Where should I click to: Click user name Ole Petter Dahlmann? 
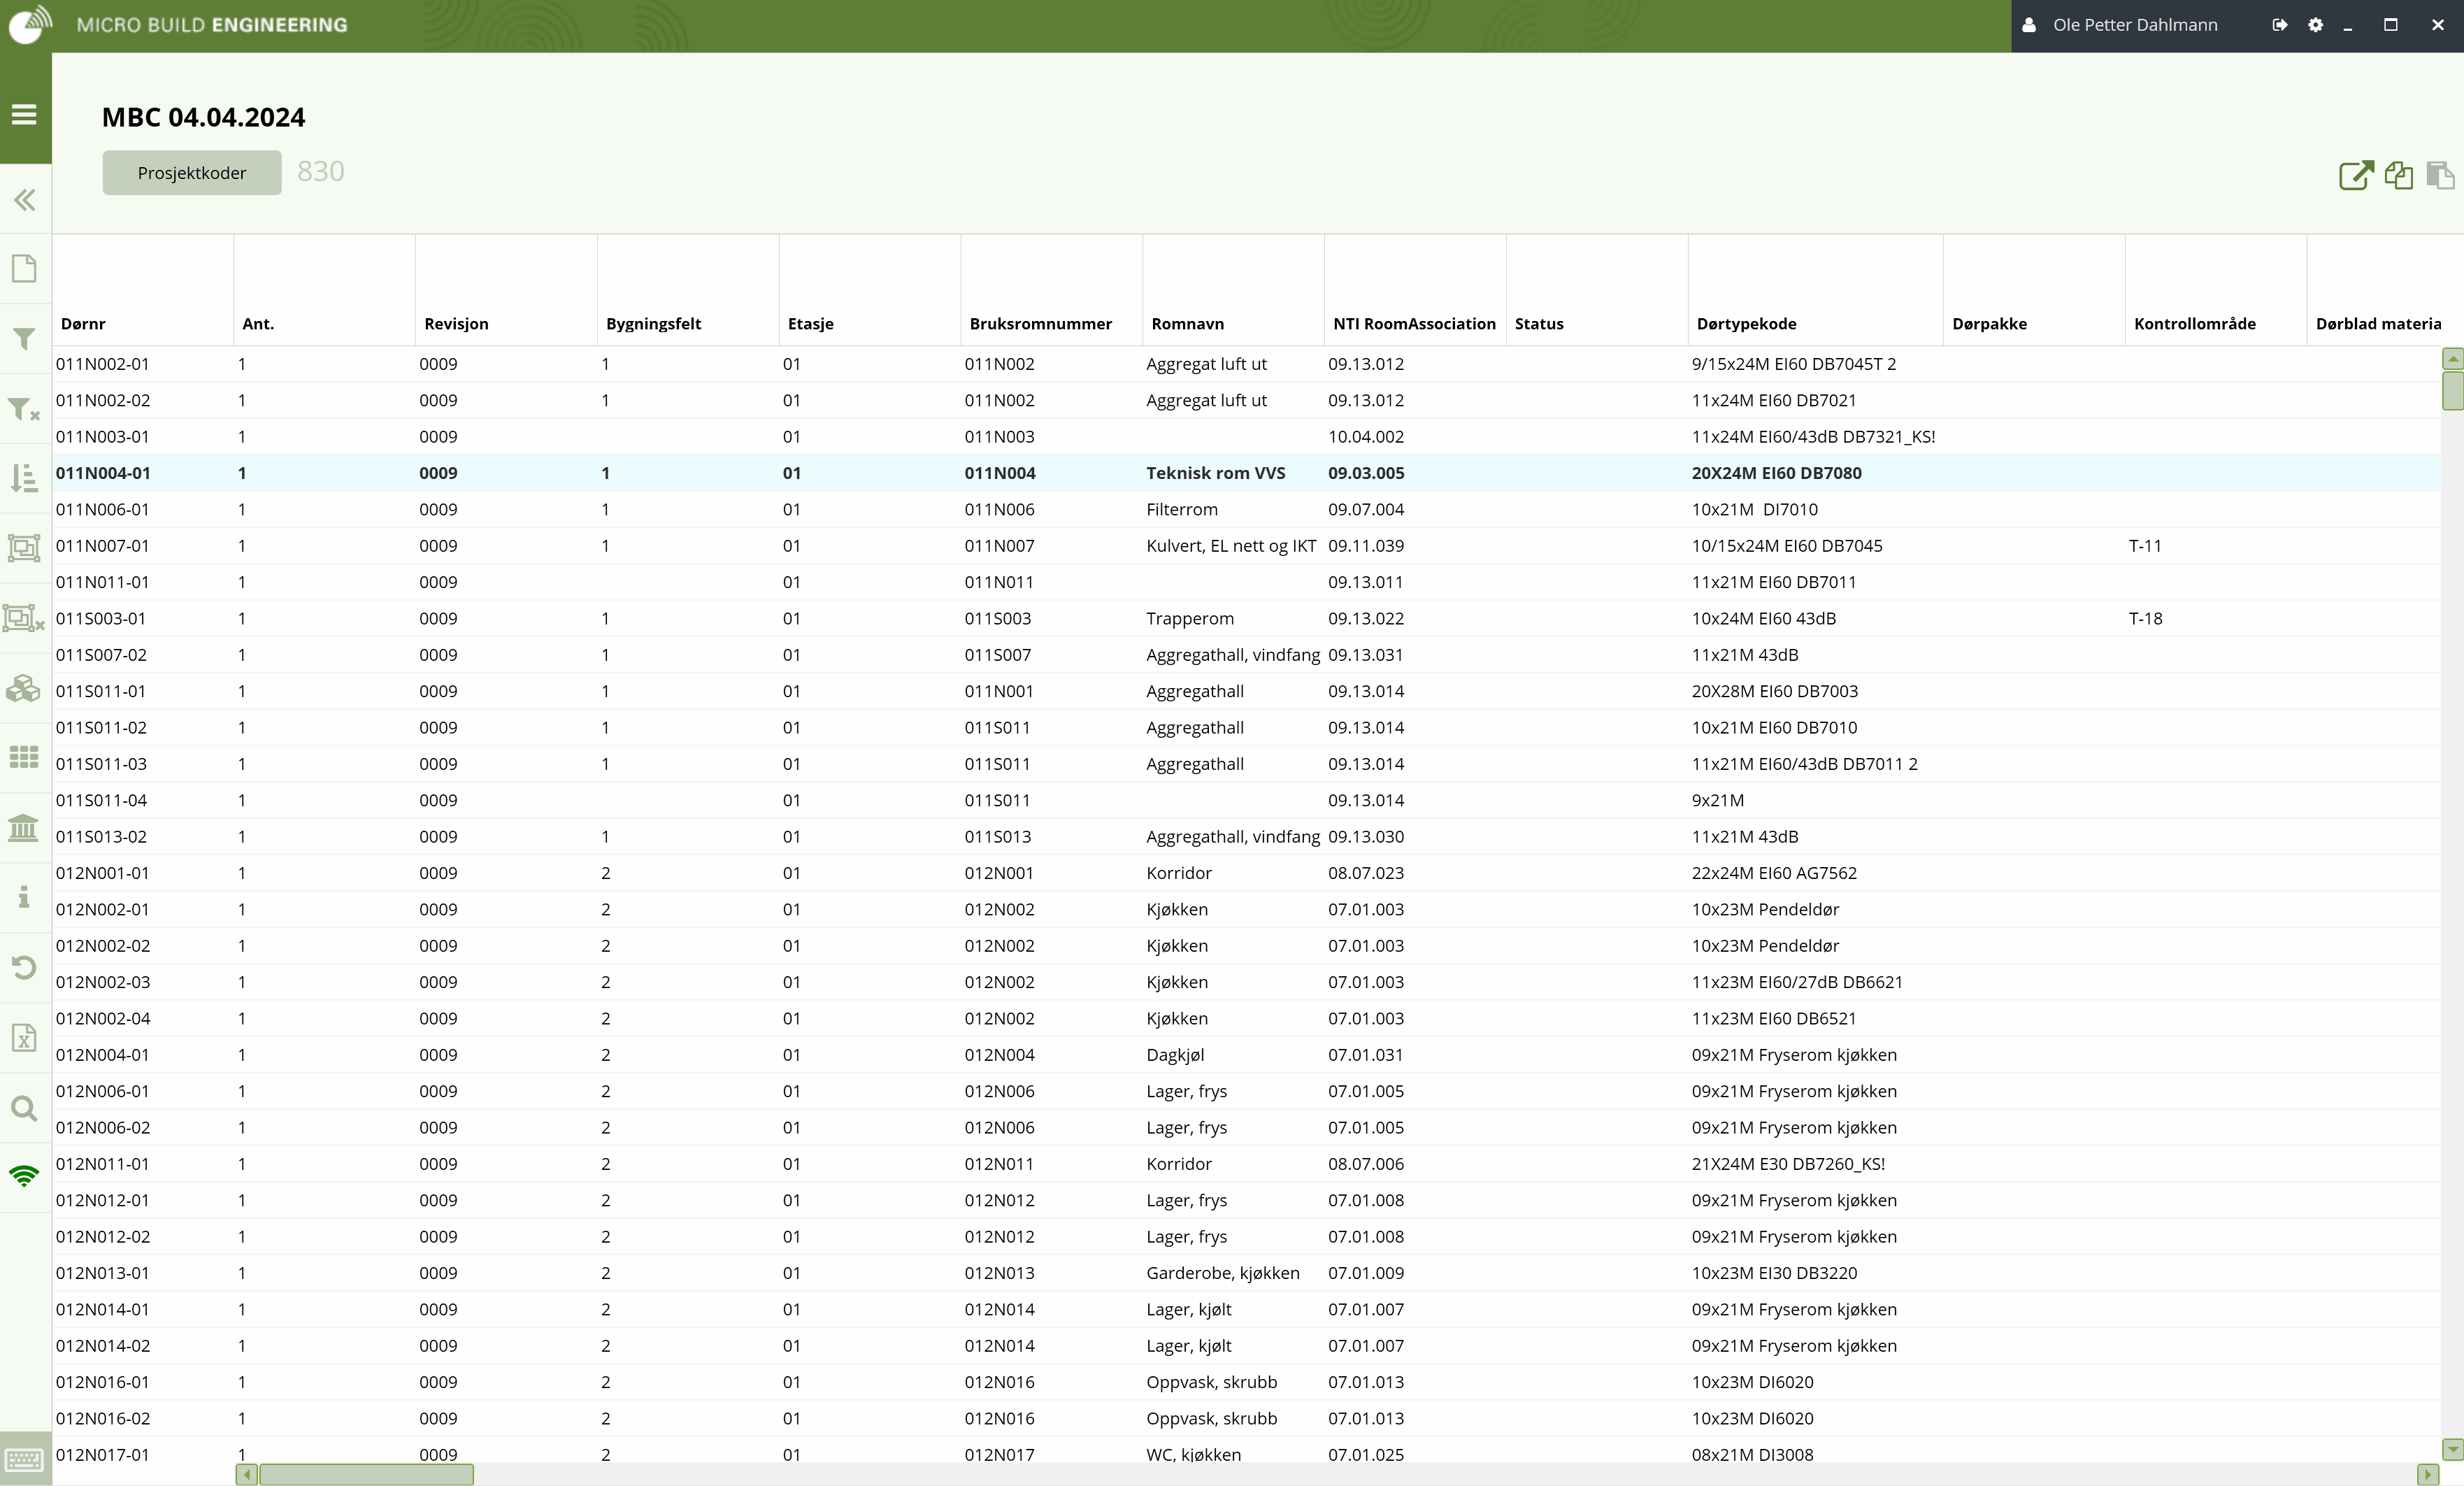(x=2135, y=25)
